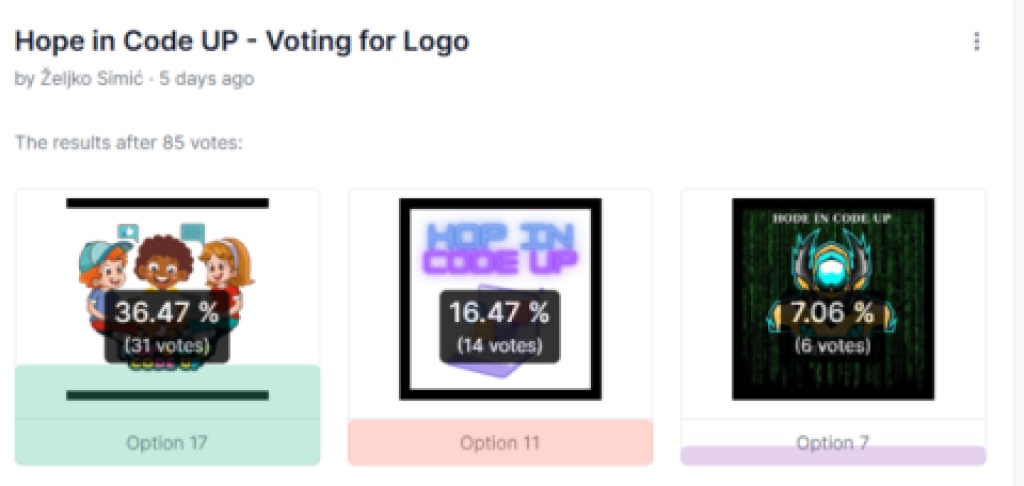Viewport: 1024px width, 486px height.
Task: Click the 36.47 % result badge
Action: tap(166, 312)
